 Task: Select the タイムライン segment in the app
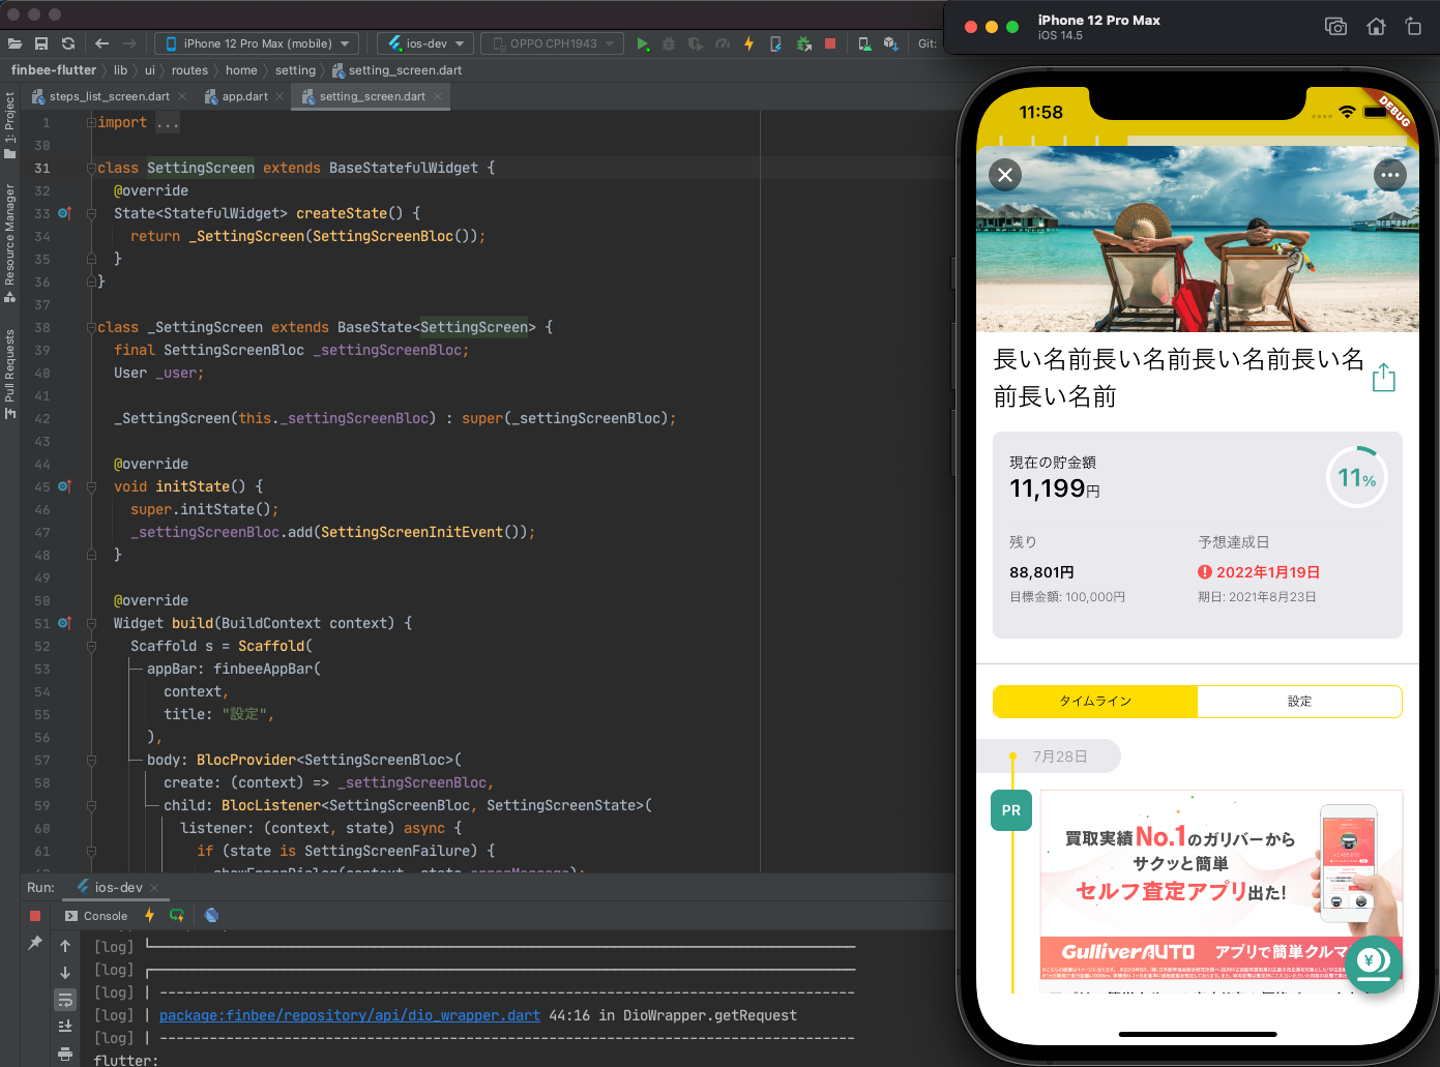[1095, 701]
